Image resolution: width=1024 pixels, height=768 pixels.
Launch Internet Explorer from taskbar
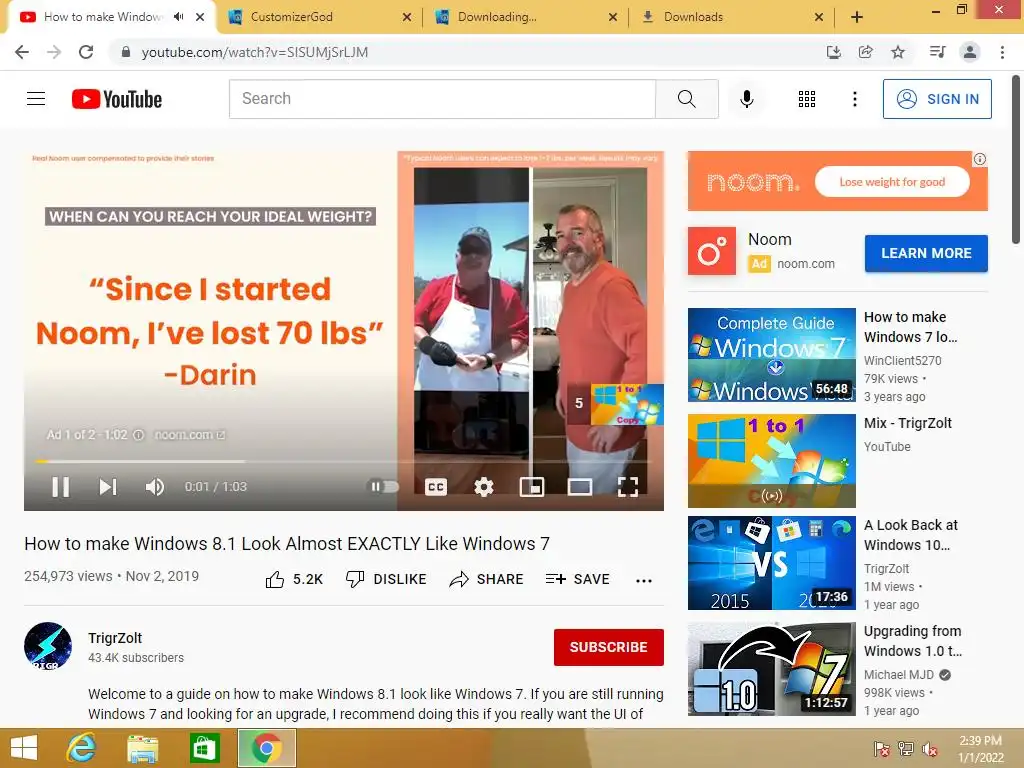[x=81, y=748]
